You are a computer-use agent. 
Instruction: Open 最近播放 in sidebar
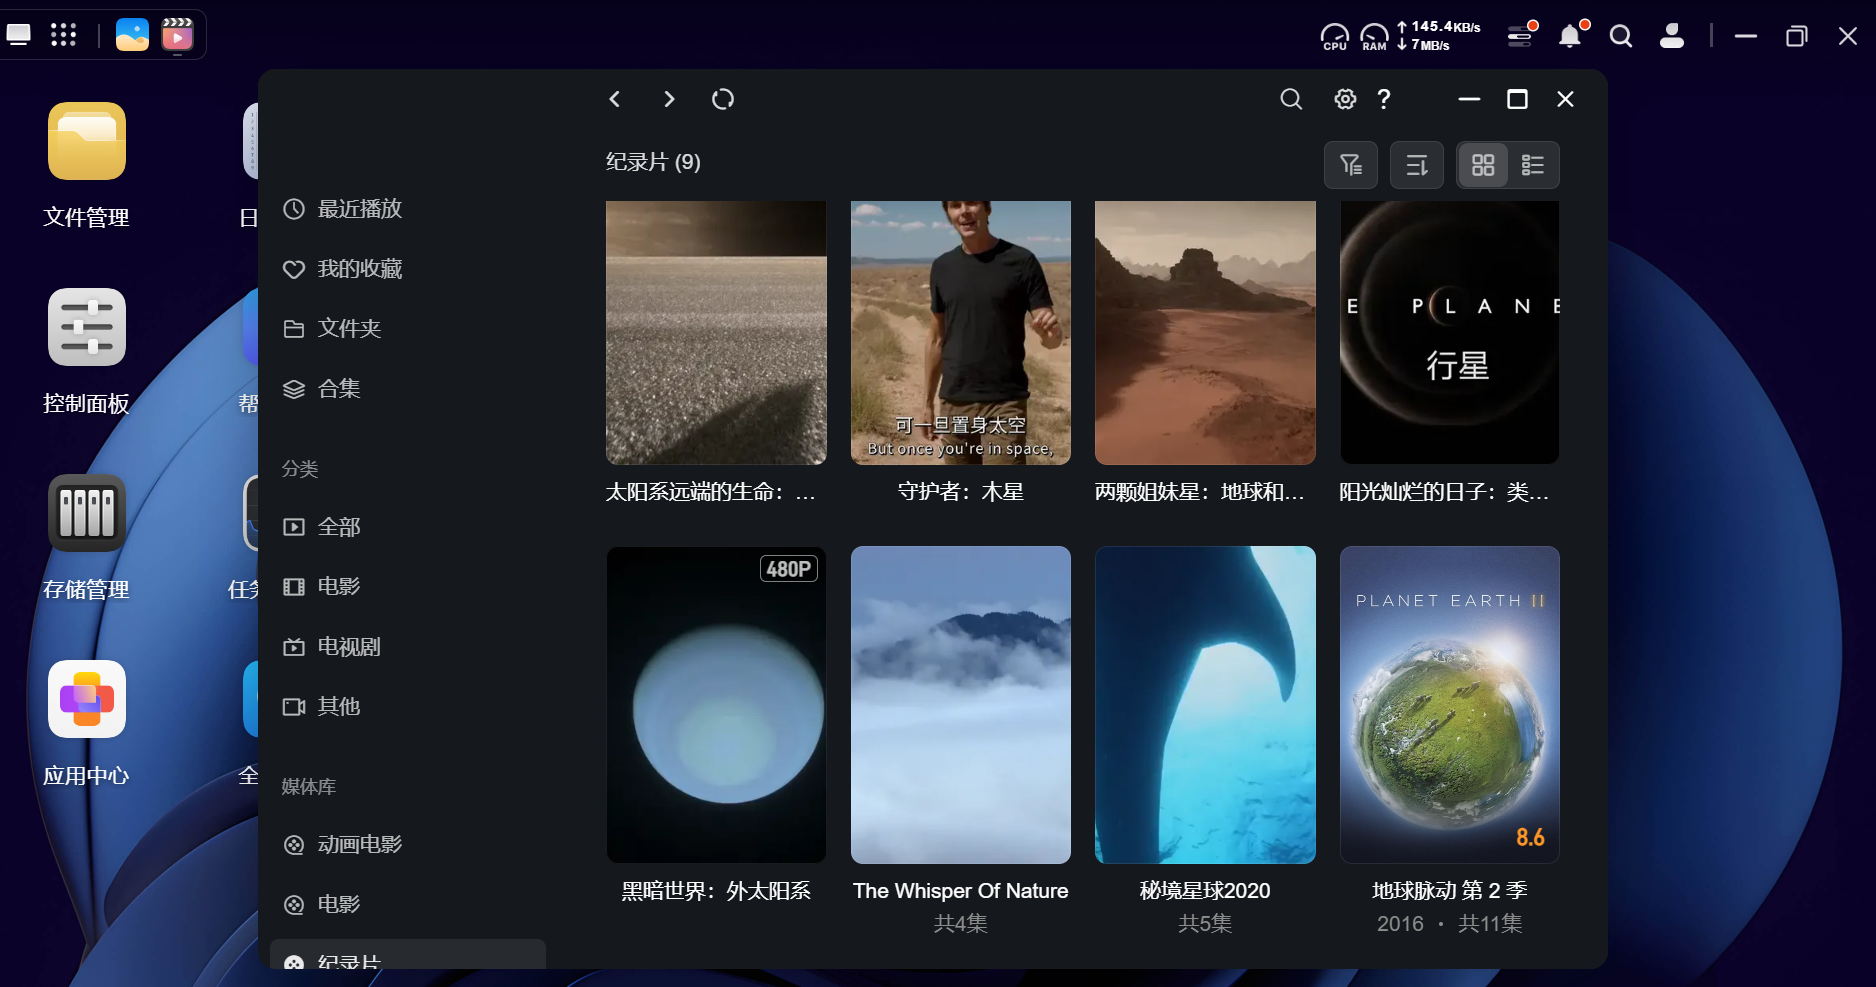coord(407,209)
